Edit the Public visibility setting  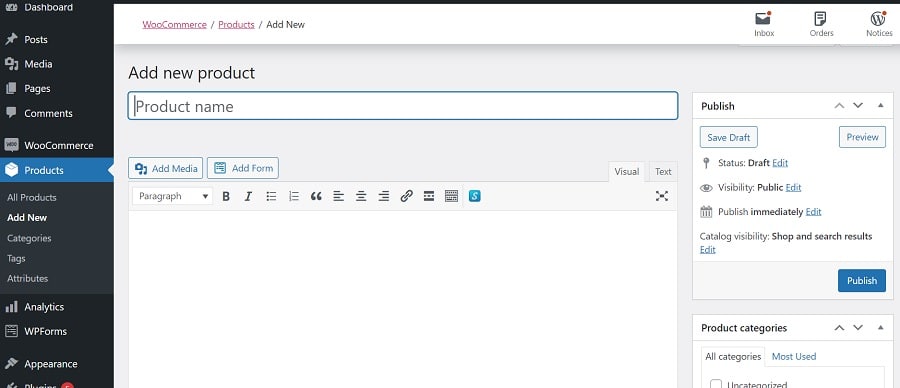pyautogui.click(x=793, y=187)
